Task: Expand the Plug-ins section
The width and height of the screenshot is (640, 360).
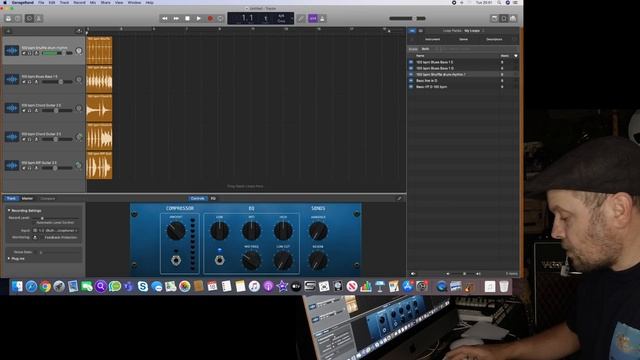Action: click(x=9, y=259)
